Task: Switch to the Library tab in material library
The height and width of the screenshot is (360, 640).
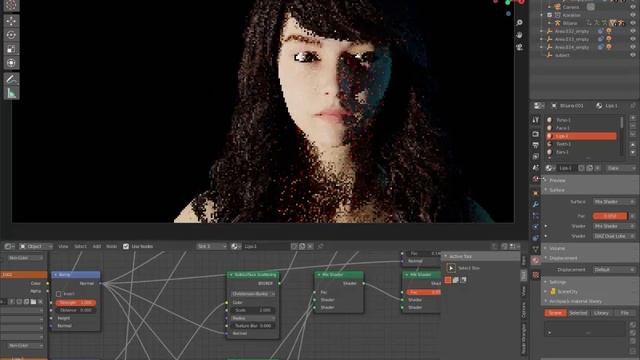Action: (601, 313)
